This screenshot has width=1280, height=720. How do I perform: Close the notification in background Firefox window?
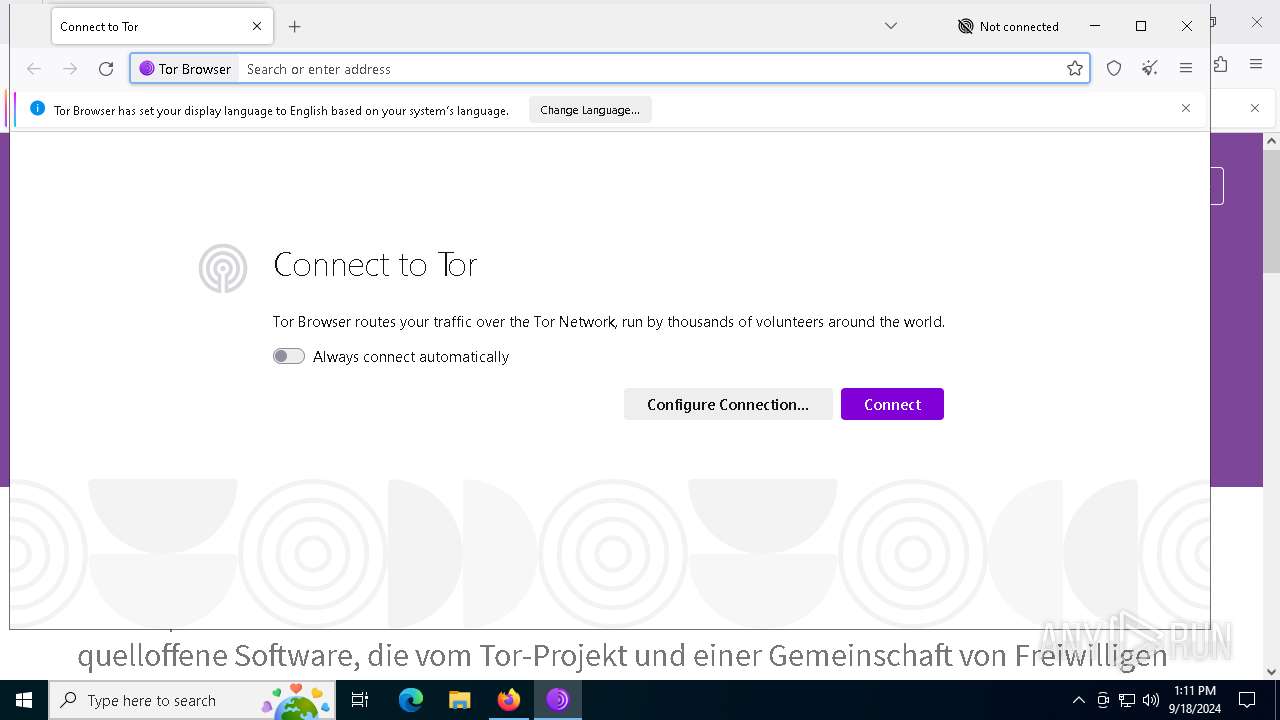1255,108
